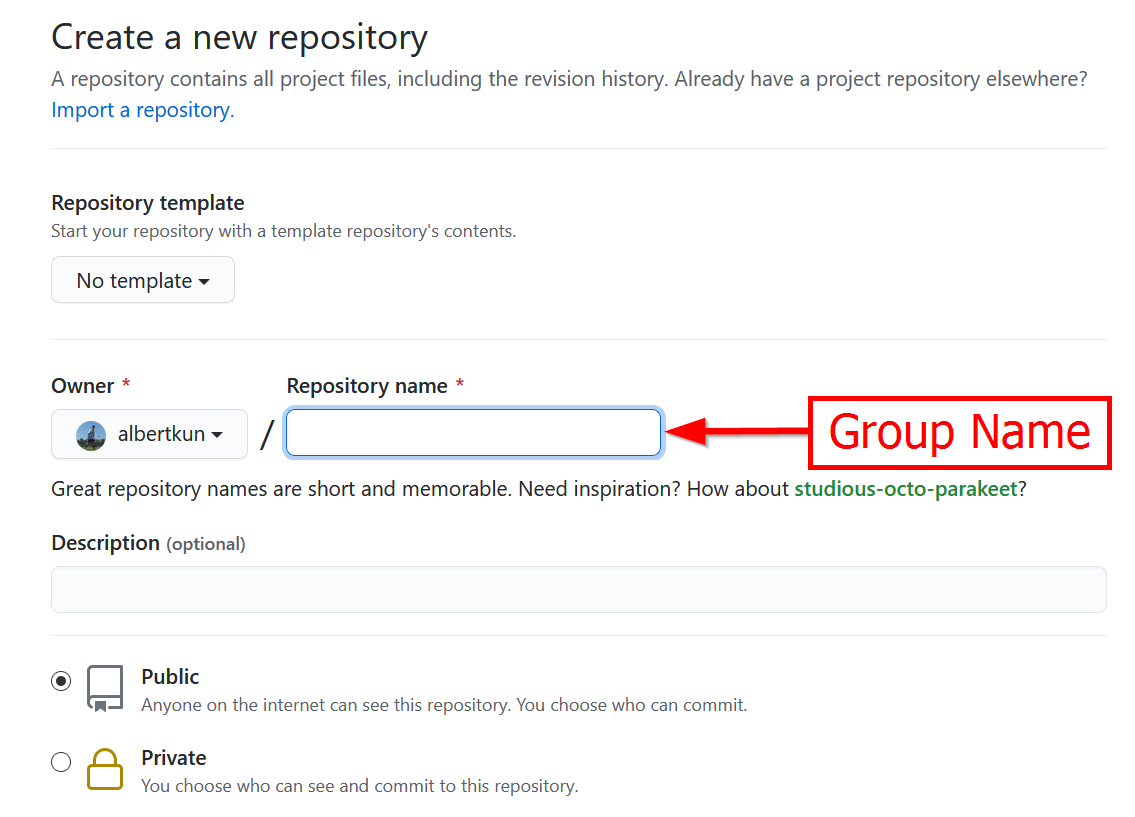This screenshot has width=1135, height=817.
Task: Click the Repository template section heading
Action: click(148, 203)
